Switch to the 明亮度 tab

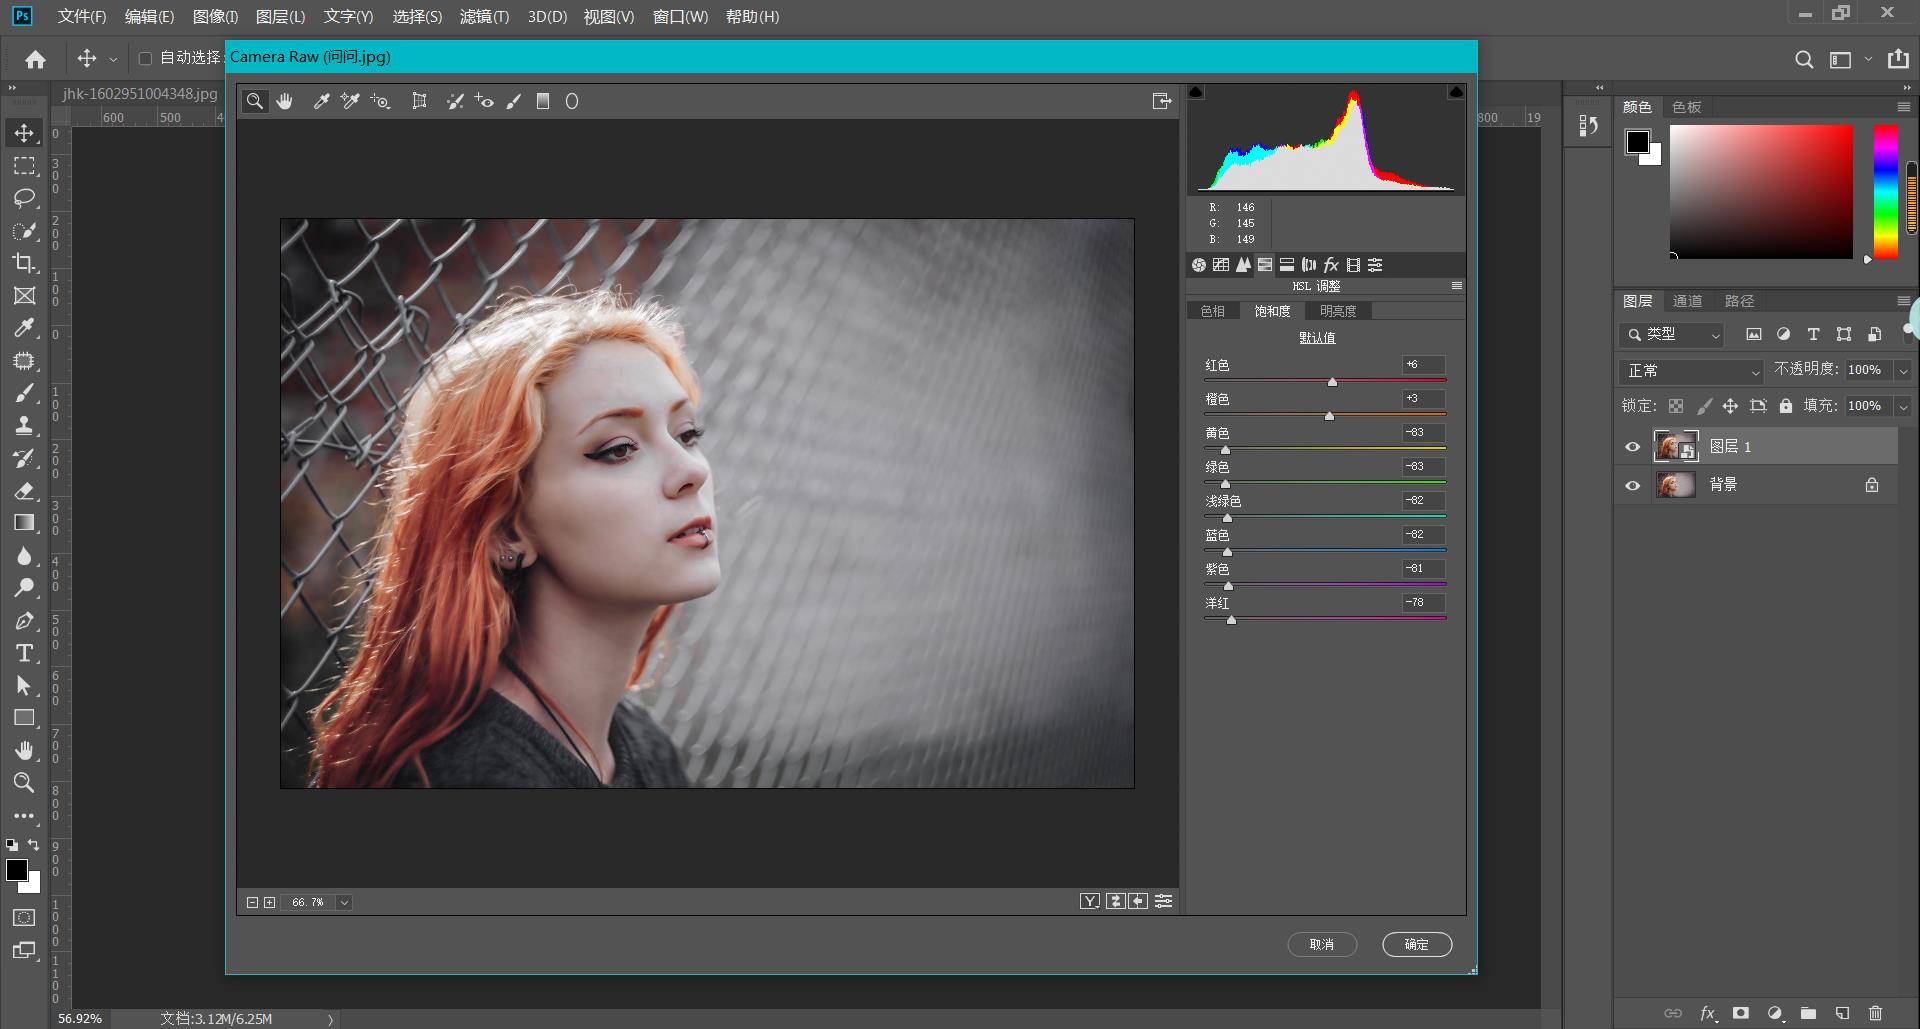[1337, 311]
